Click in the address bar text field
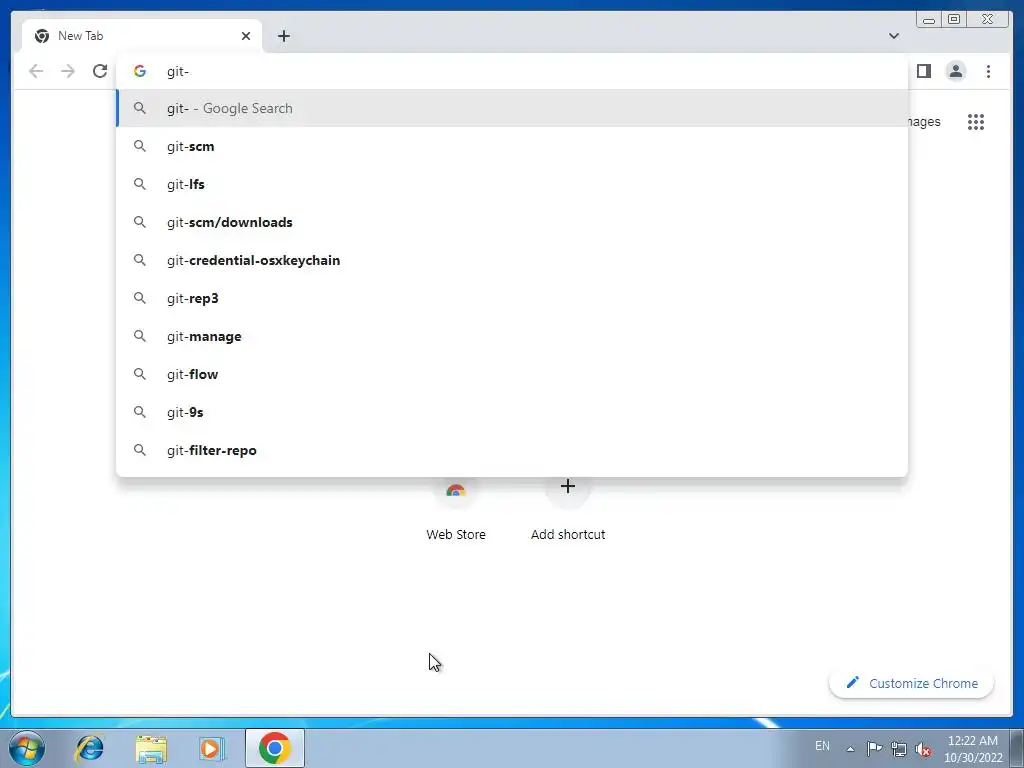 (x=512, y=71)
